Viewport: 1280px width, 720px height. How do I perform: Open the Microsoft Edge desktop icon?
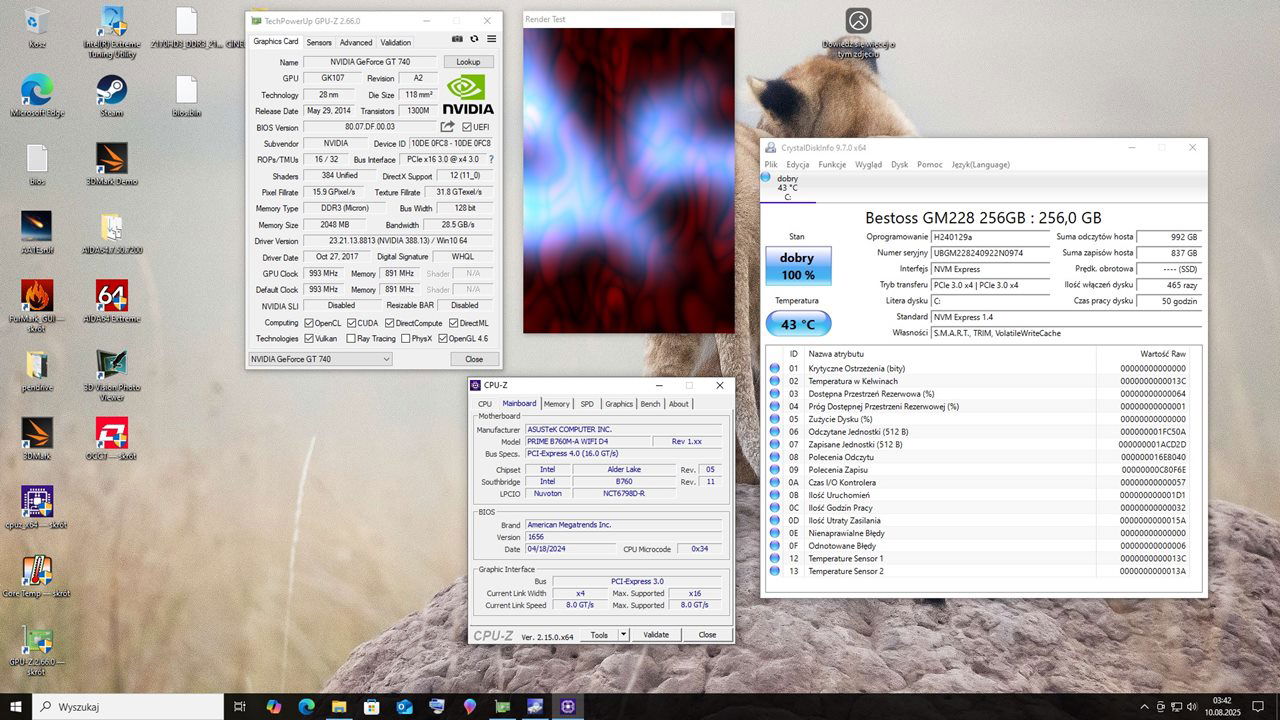[x=37, y=96]
